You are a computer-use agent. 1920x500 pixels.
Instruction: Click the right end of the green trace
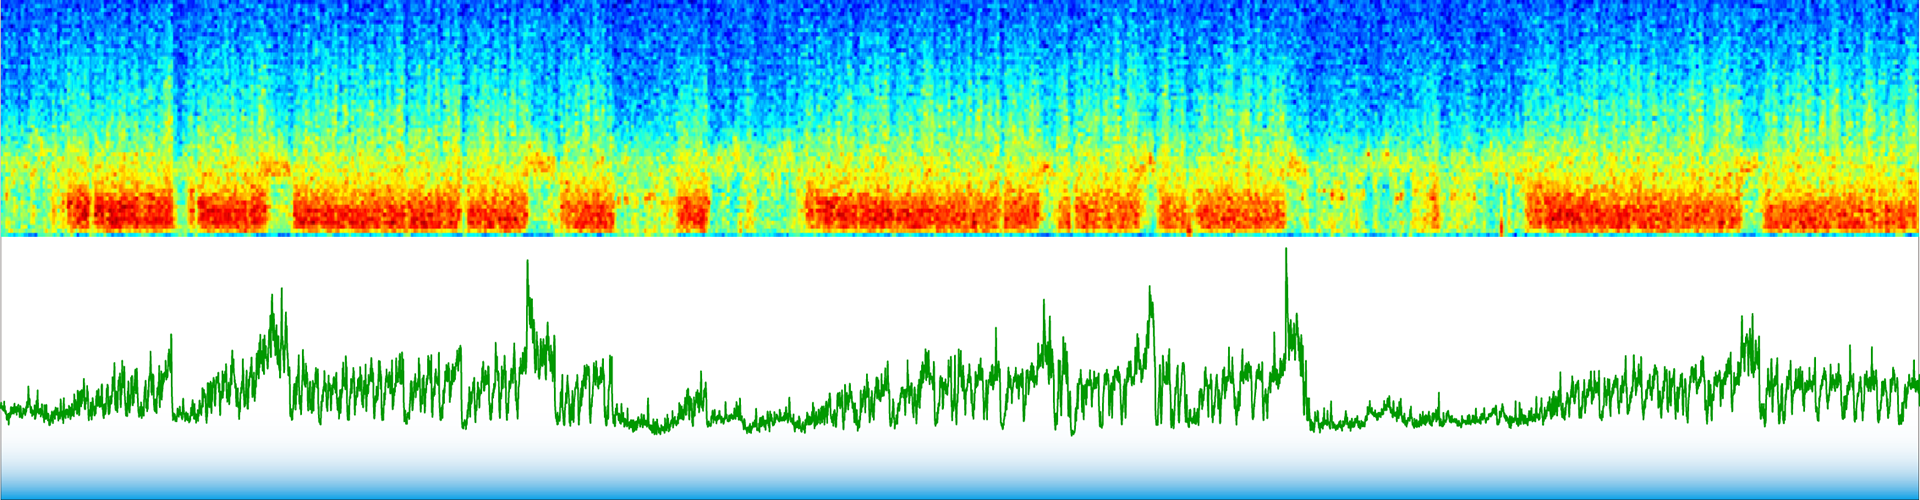[x=1915, y=383]
